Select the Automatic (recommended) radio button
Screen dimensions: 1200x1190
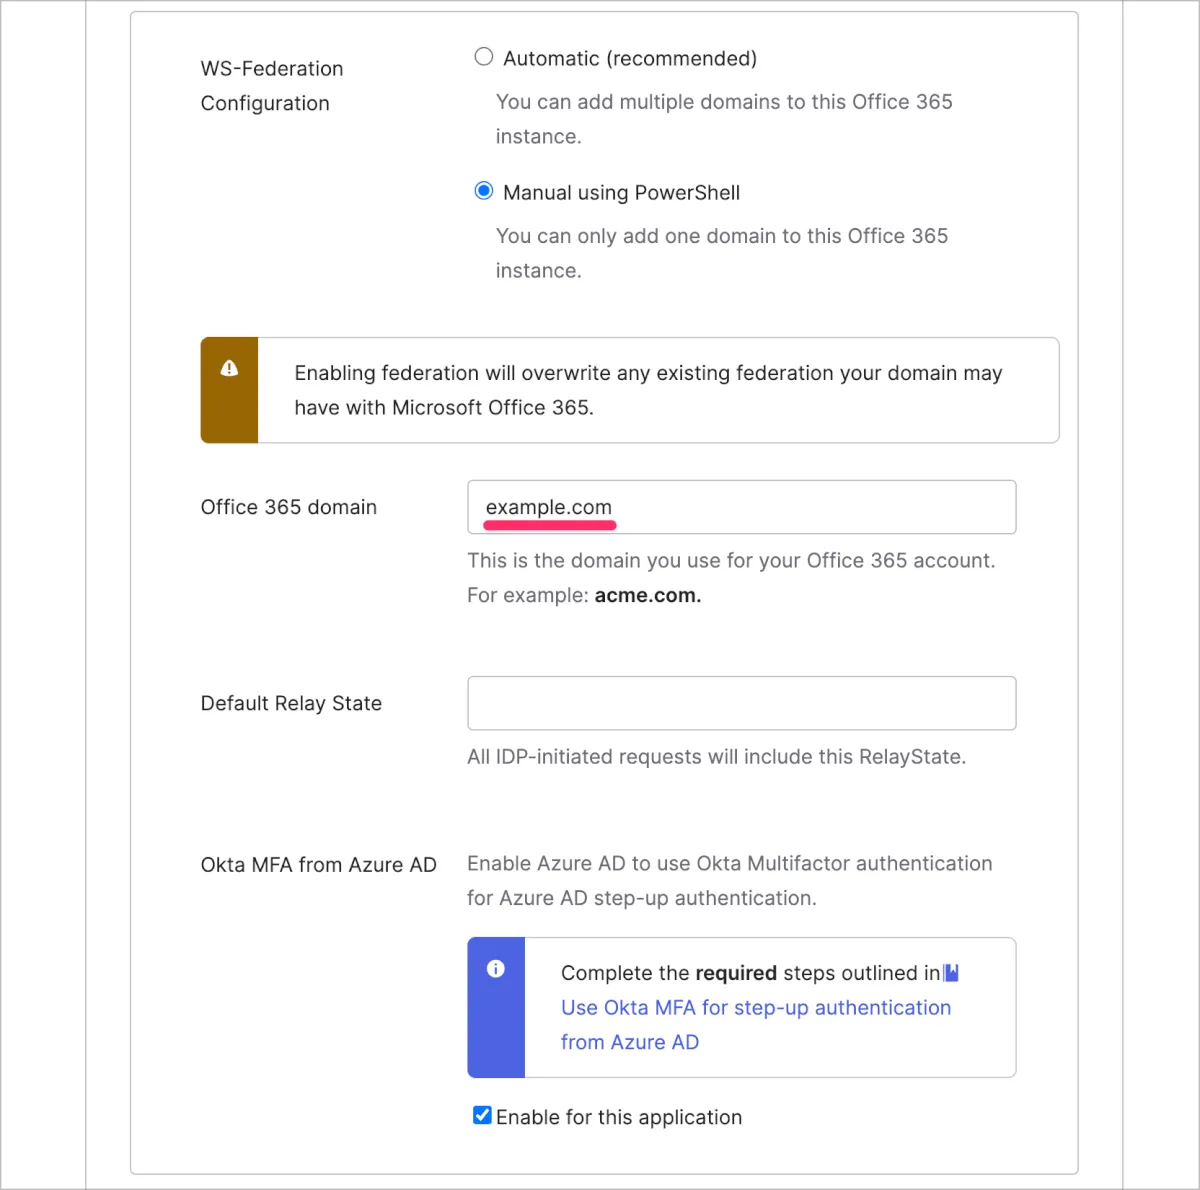(484, 57)
